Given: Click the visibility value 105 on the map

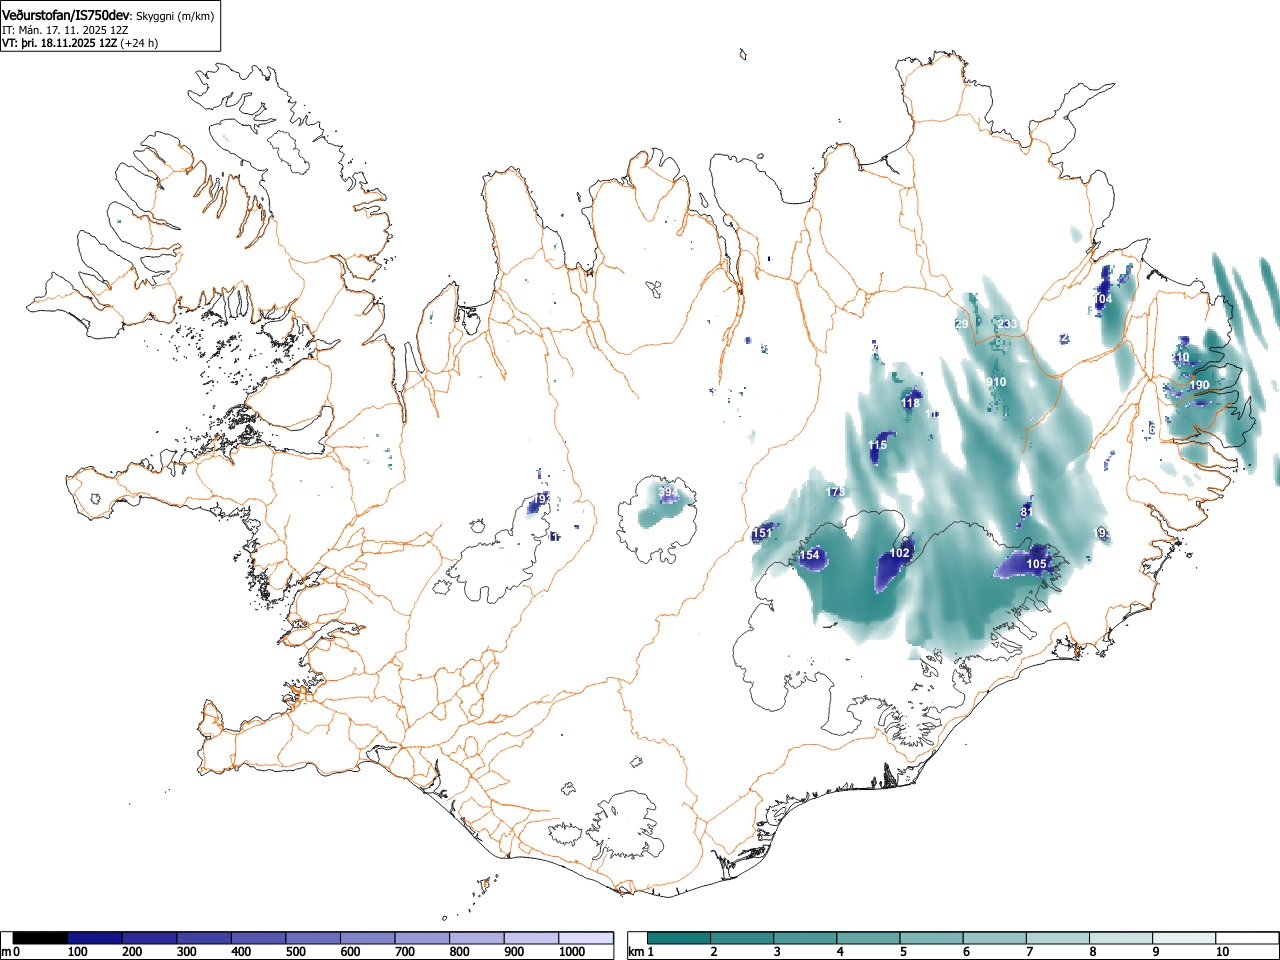Looking at the screenshot, I should pyautogui.click(x=1036, y=564).
